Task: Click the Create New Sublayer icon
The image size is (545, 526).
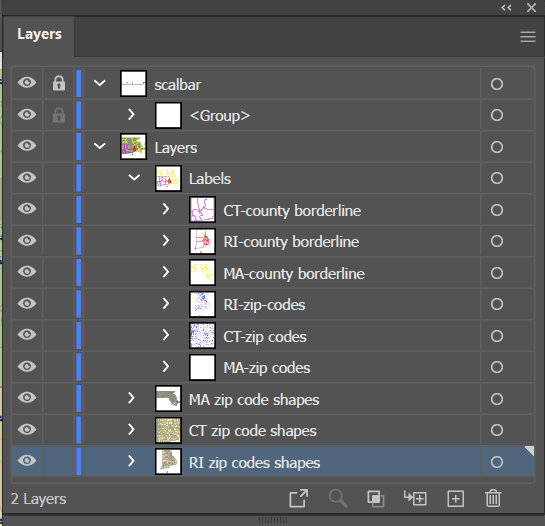Action: 415,498
